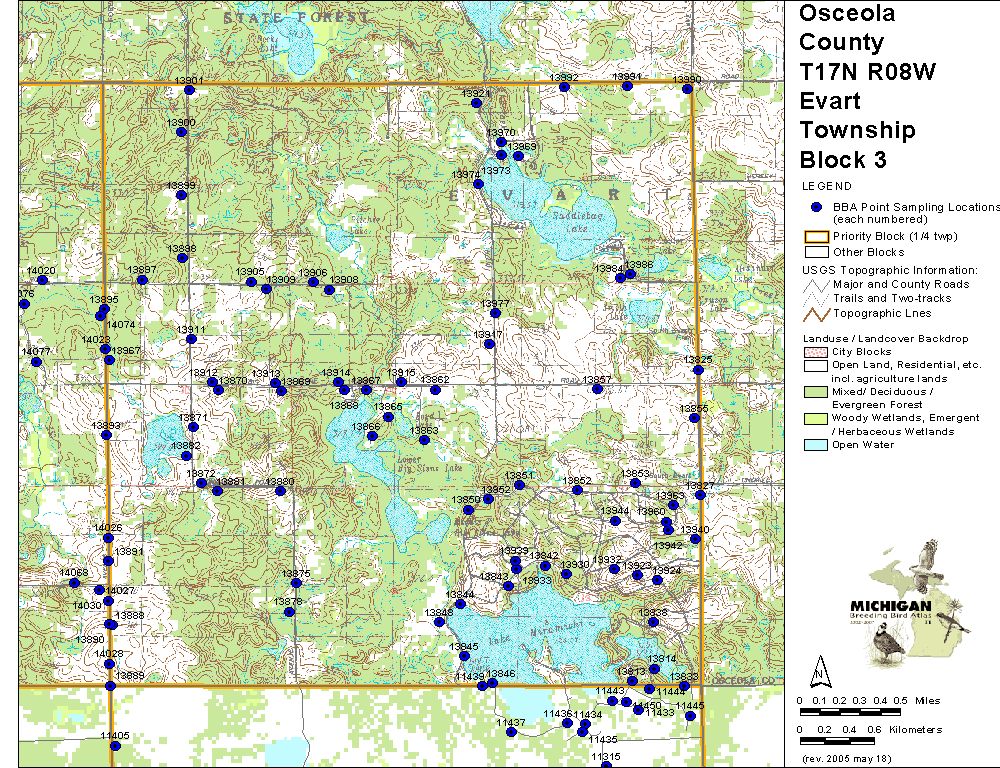The width and height of the screenshot is (1000, 768).
Task: Click sampling point 11437 marker
Action: tap(511, 732)
